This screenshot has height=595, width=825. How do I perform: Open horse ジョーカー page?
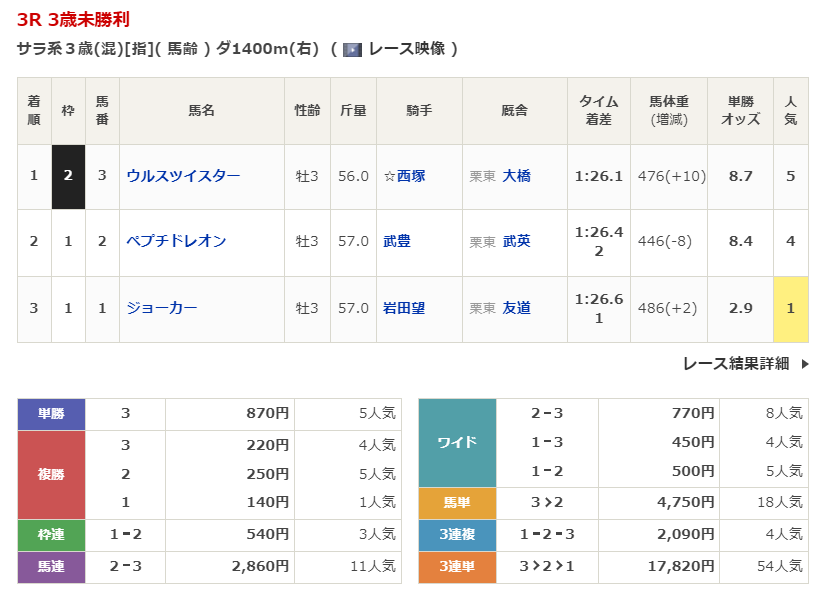161,308
